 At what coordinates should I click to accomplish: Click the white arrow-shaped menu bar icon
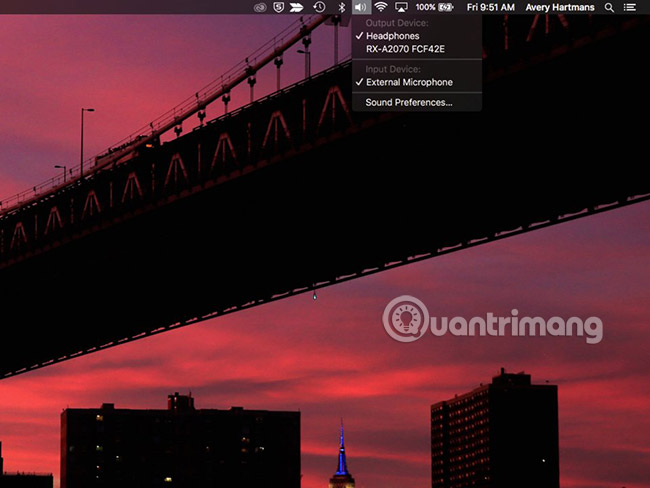click(x=297, y=7)
